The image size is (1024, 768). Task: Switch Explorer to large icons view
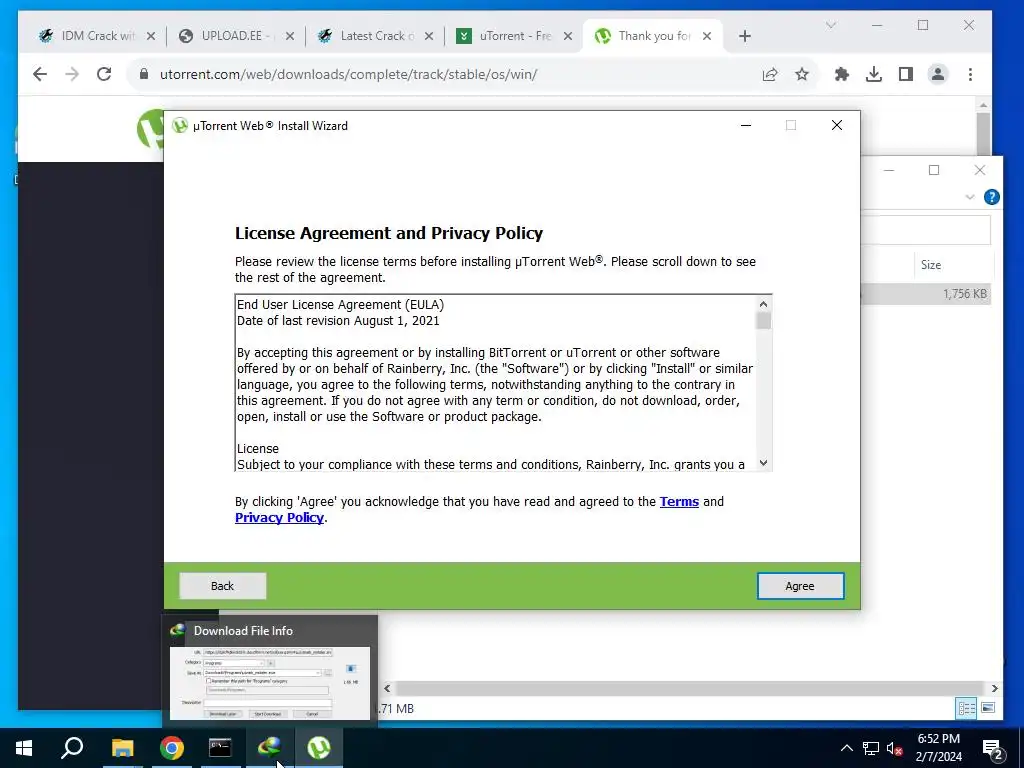pyautogui.click(x=988, y=708)
